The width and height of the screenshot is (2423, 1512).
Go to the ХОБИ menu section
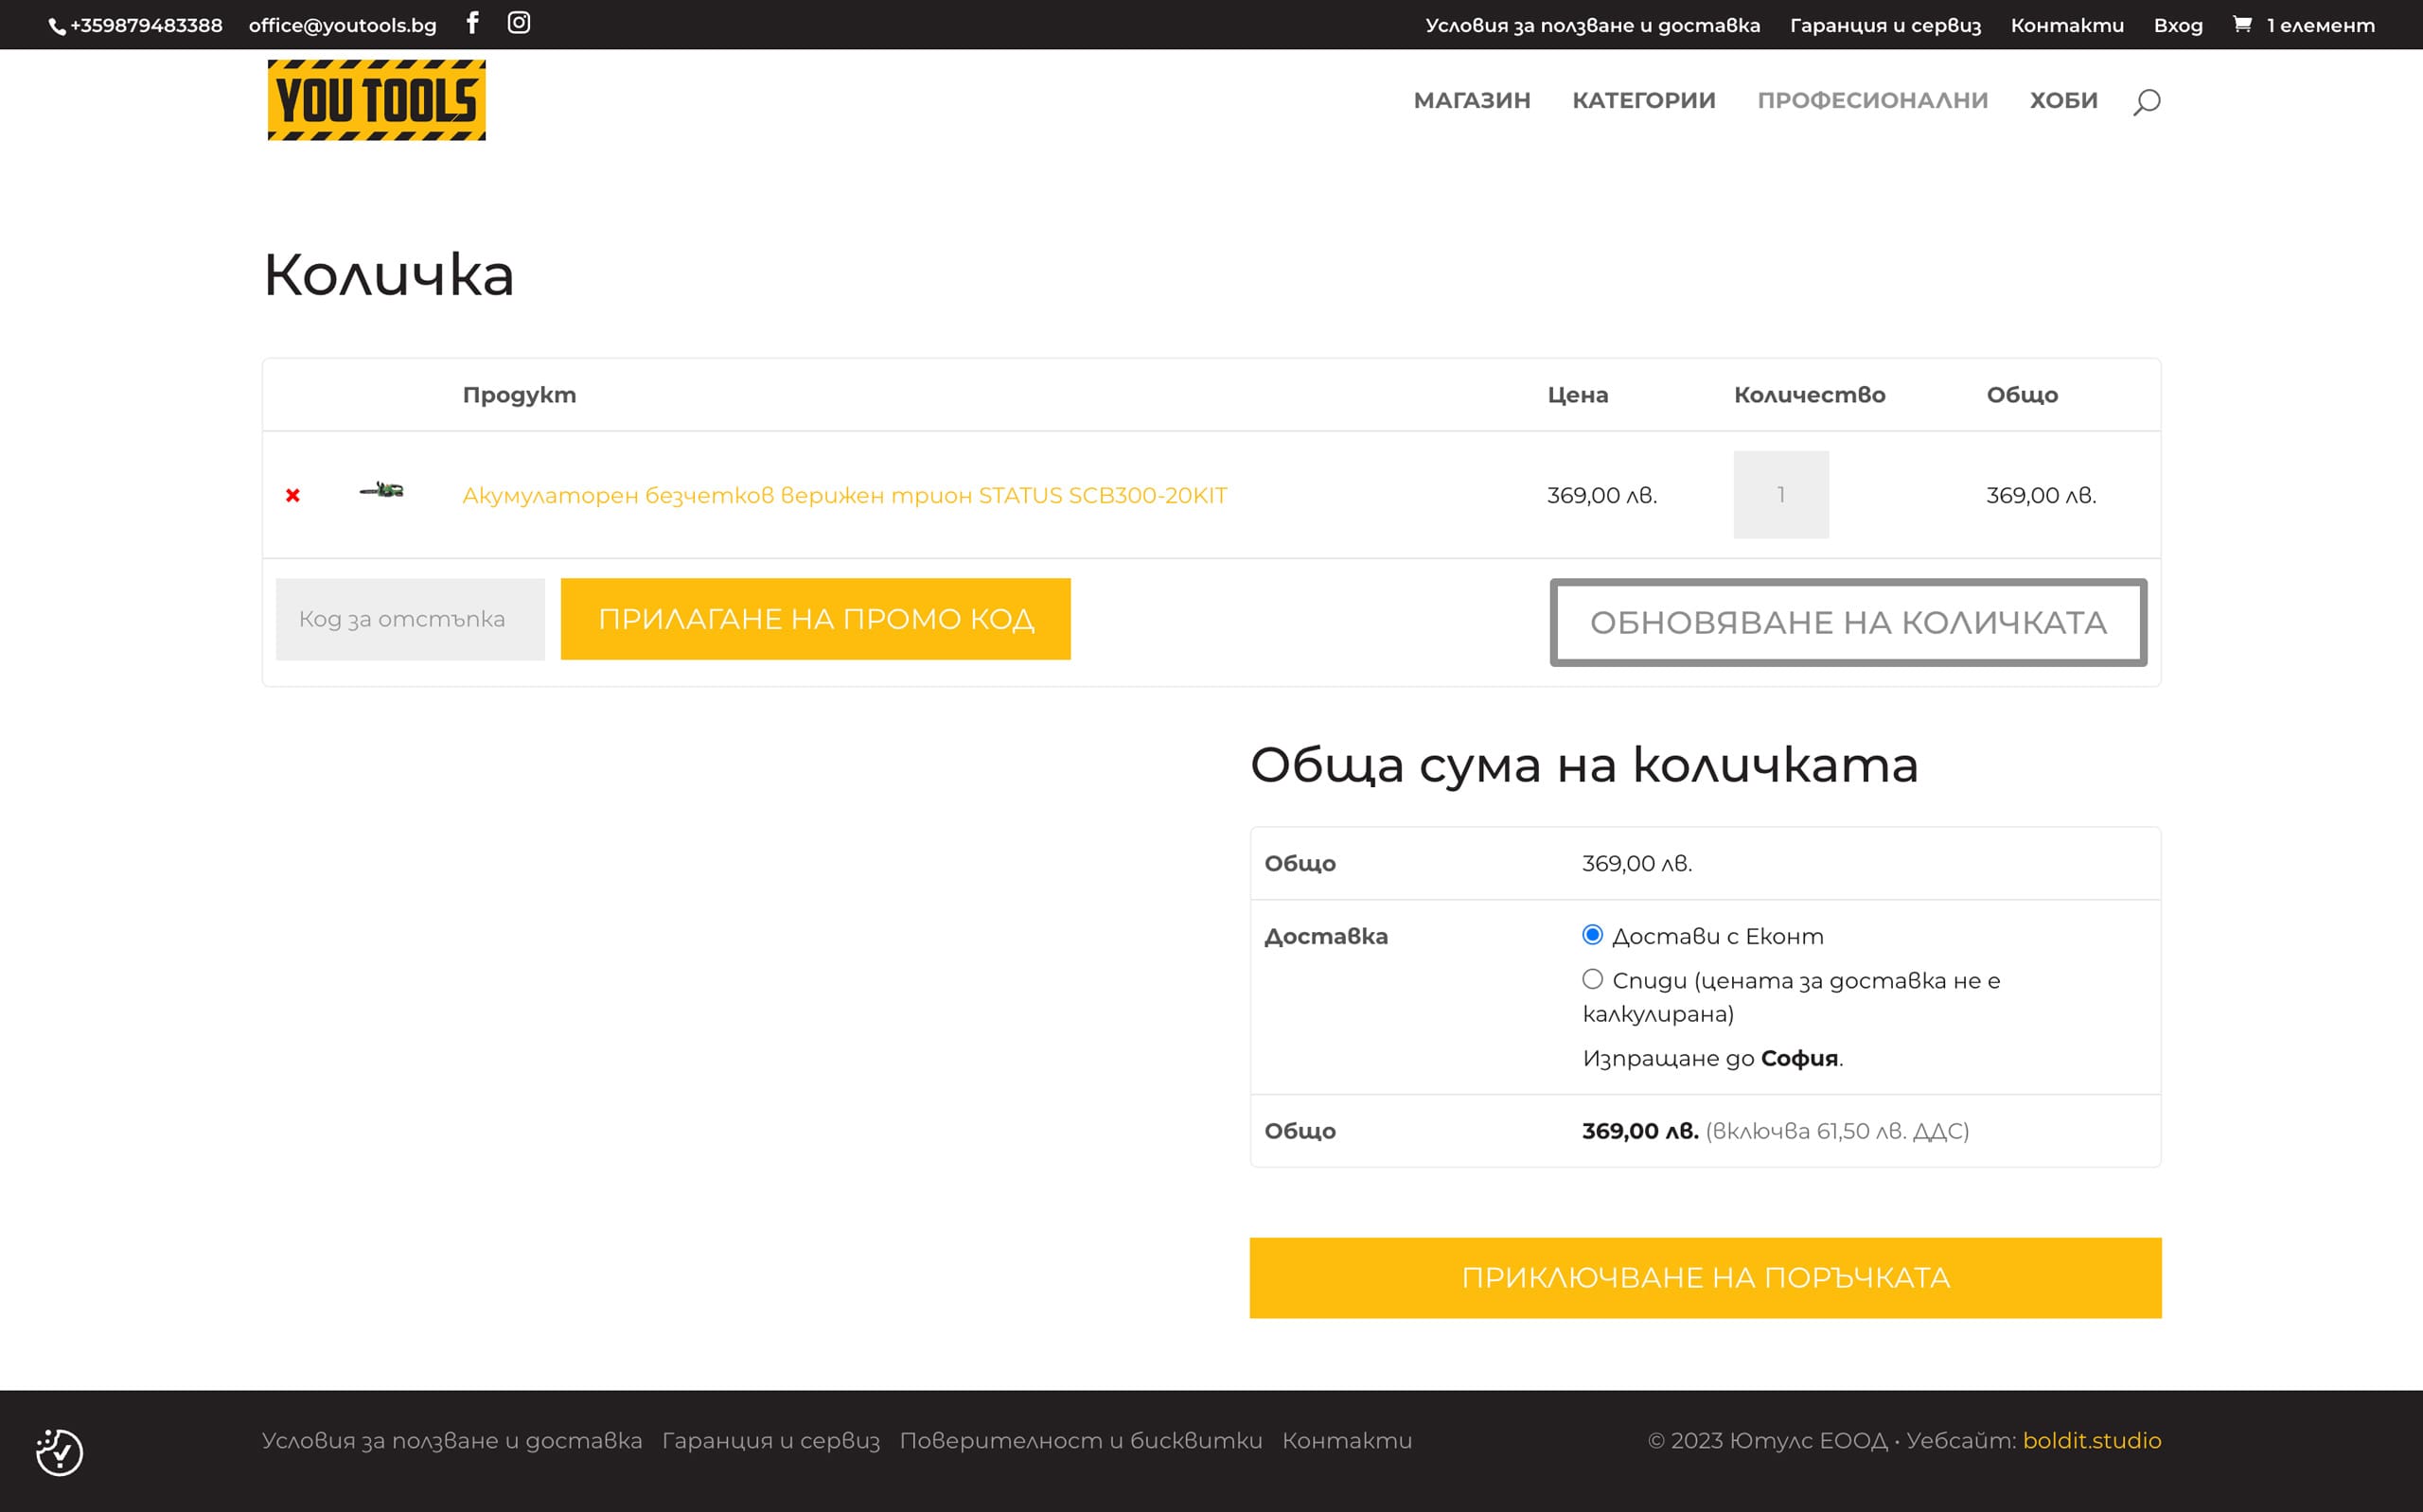pos(2063,101)
